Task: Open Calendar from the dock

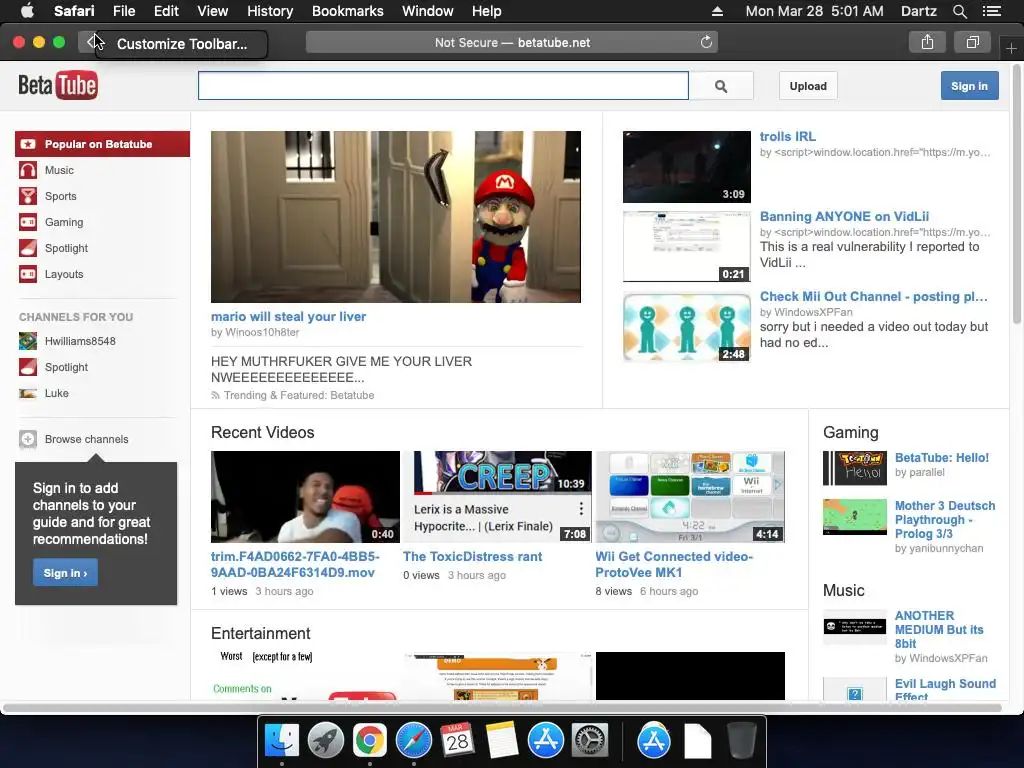Action: (458, 741)
